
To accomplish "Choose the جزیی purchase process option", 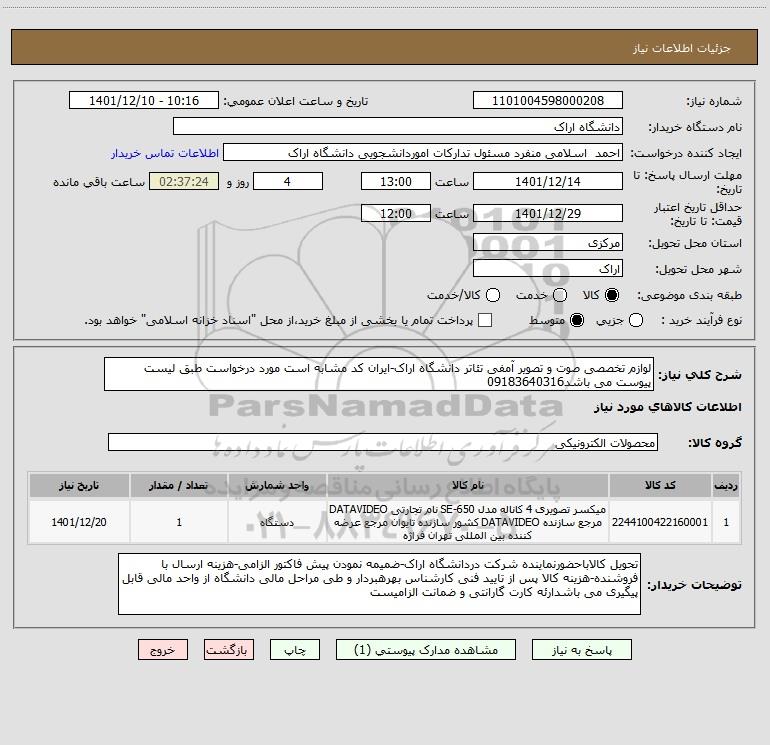I will tap(635, 321).
